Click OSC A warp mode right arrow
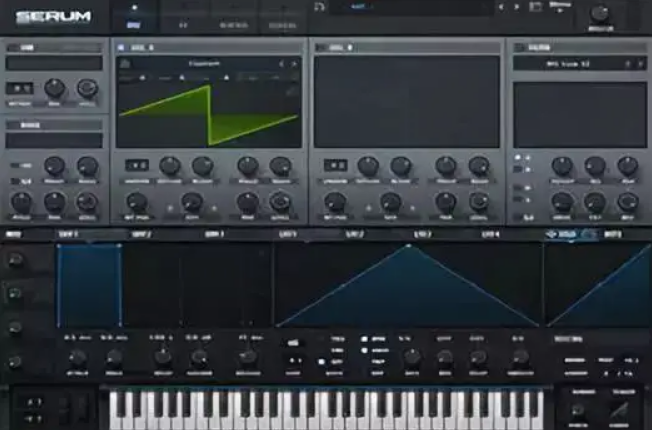Viewport: 652px width, 430px height. click(x=215, y=208)
